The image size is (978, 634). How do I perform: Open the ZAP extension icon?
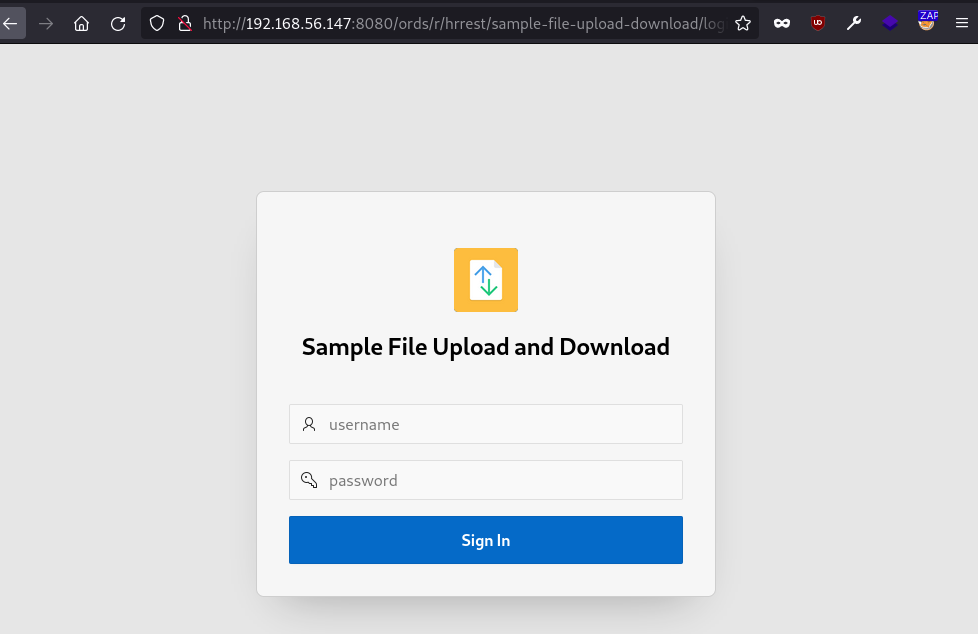[x=927, y=22]
